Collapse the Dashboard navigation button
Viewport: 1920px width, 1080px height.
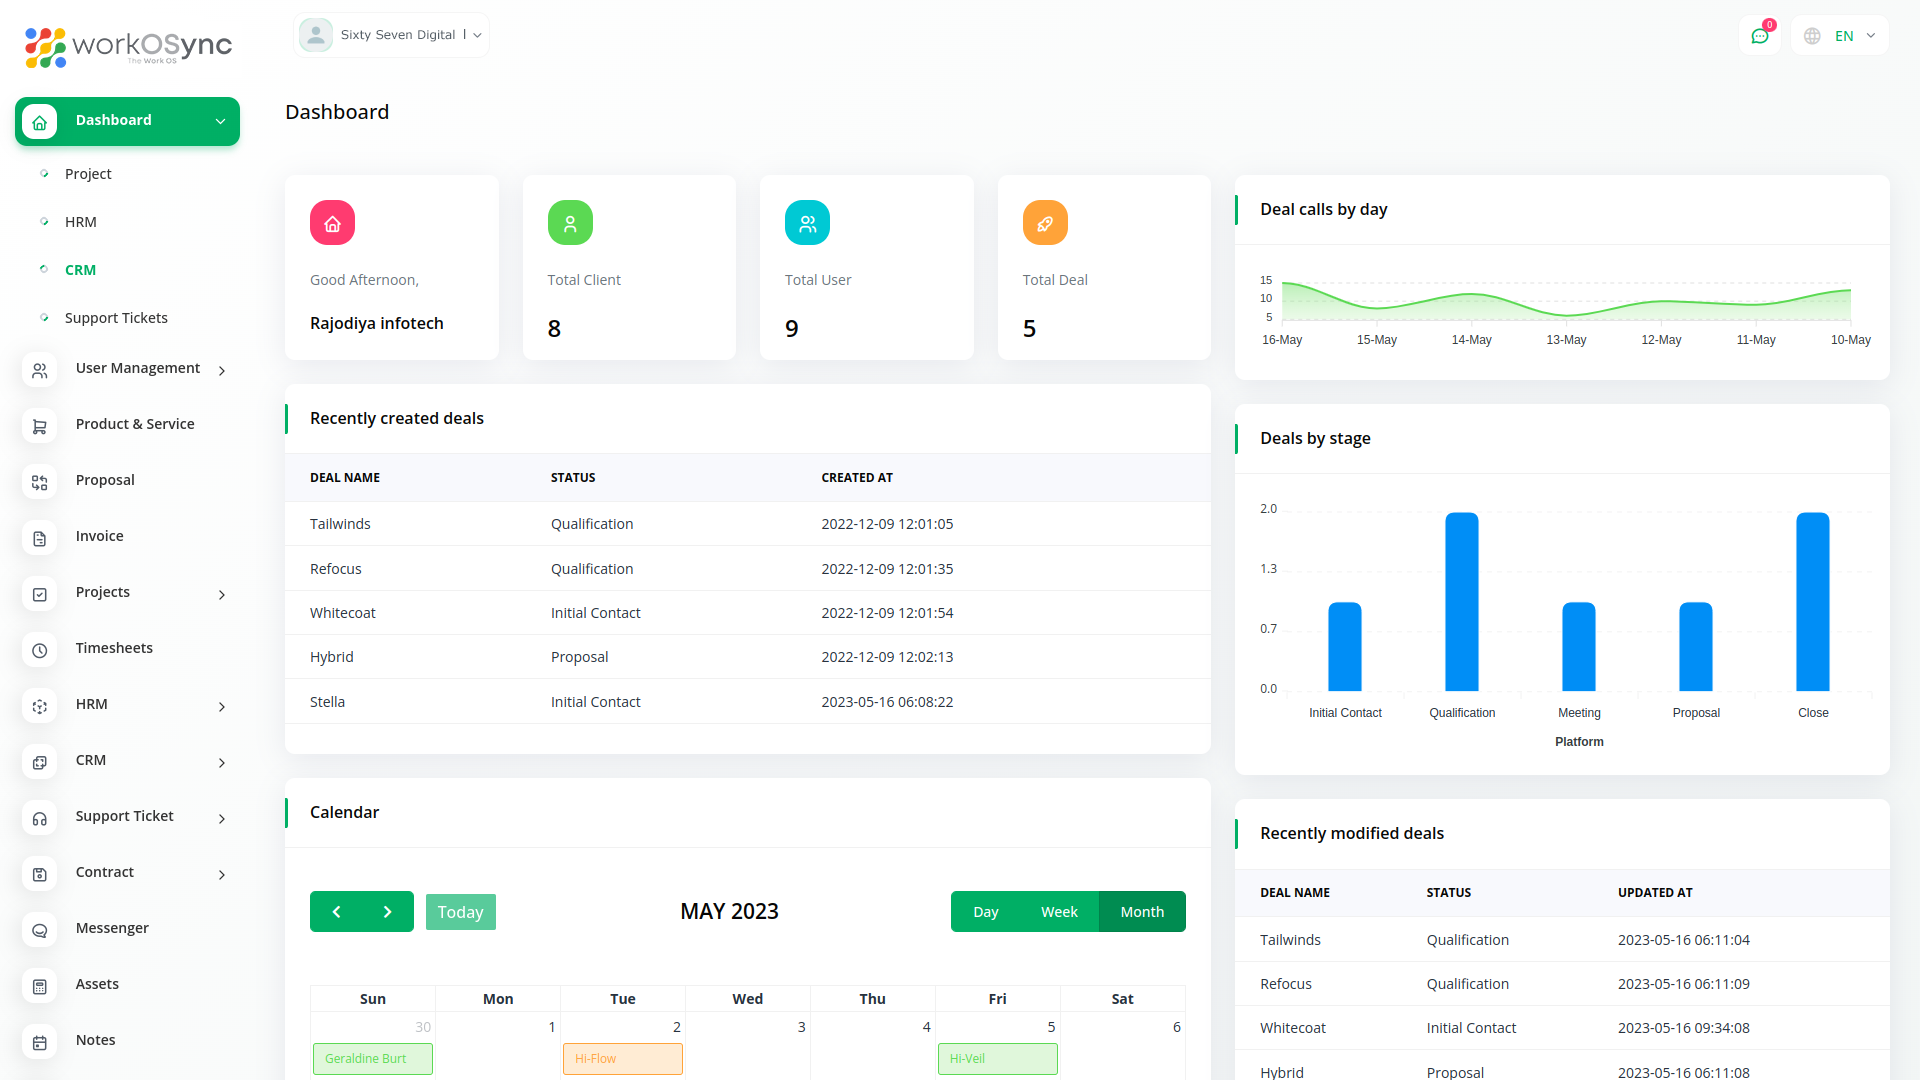coord(220,121)
